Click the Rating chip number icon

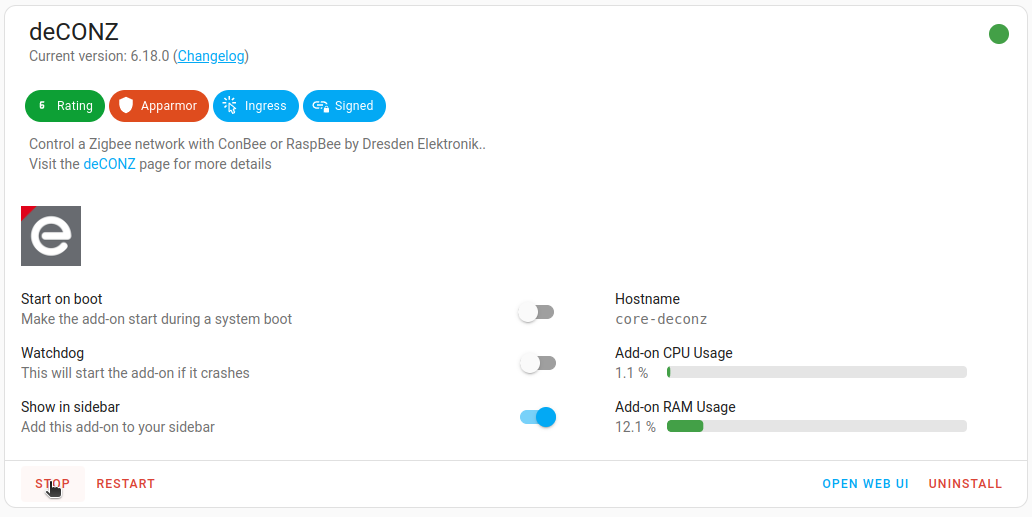point(41,105)
